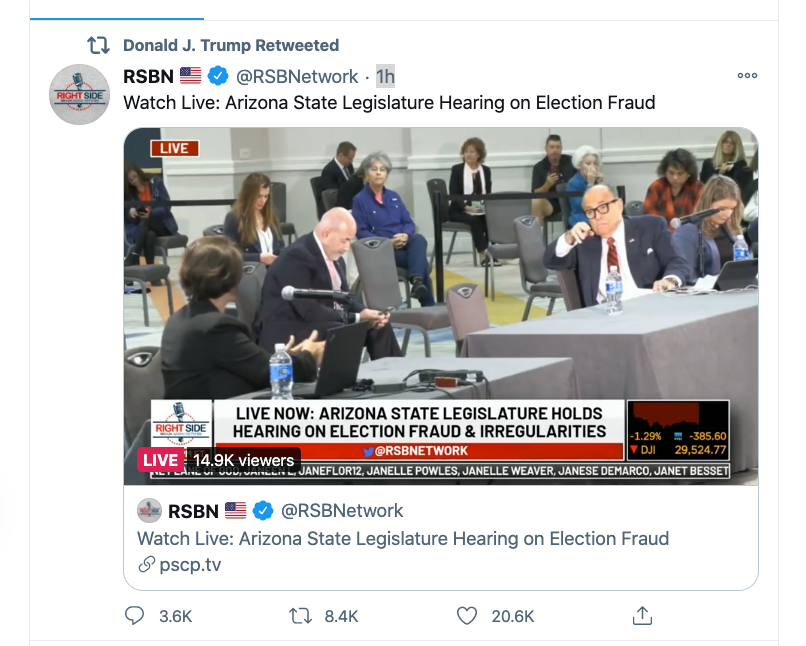The image size is (806, 646).
Task: Open the @RSBNetwork handle in tweet header
Action: pyautogui.click(x=296, y=77)
